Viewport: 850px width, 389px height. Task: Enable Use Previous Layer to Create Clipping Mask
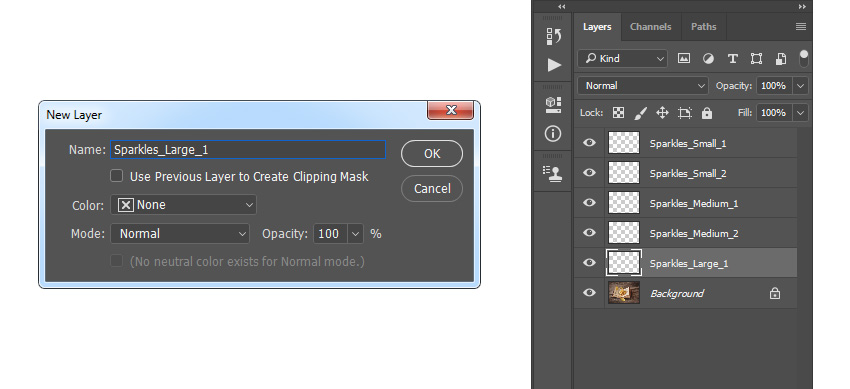(117, 176)
